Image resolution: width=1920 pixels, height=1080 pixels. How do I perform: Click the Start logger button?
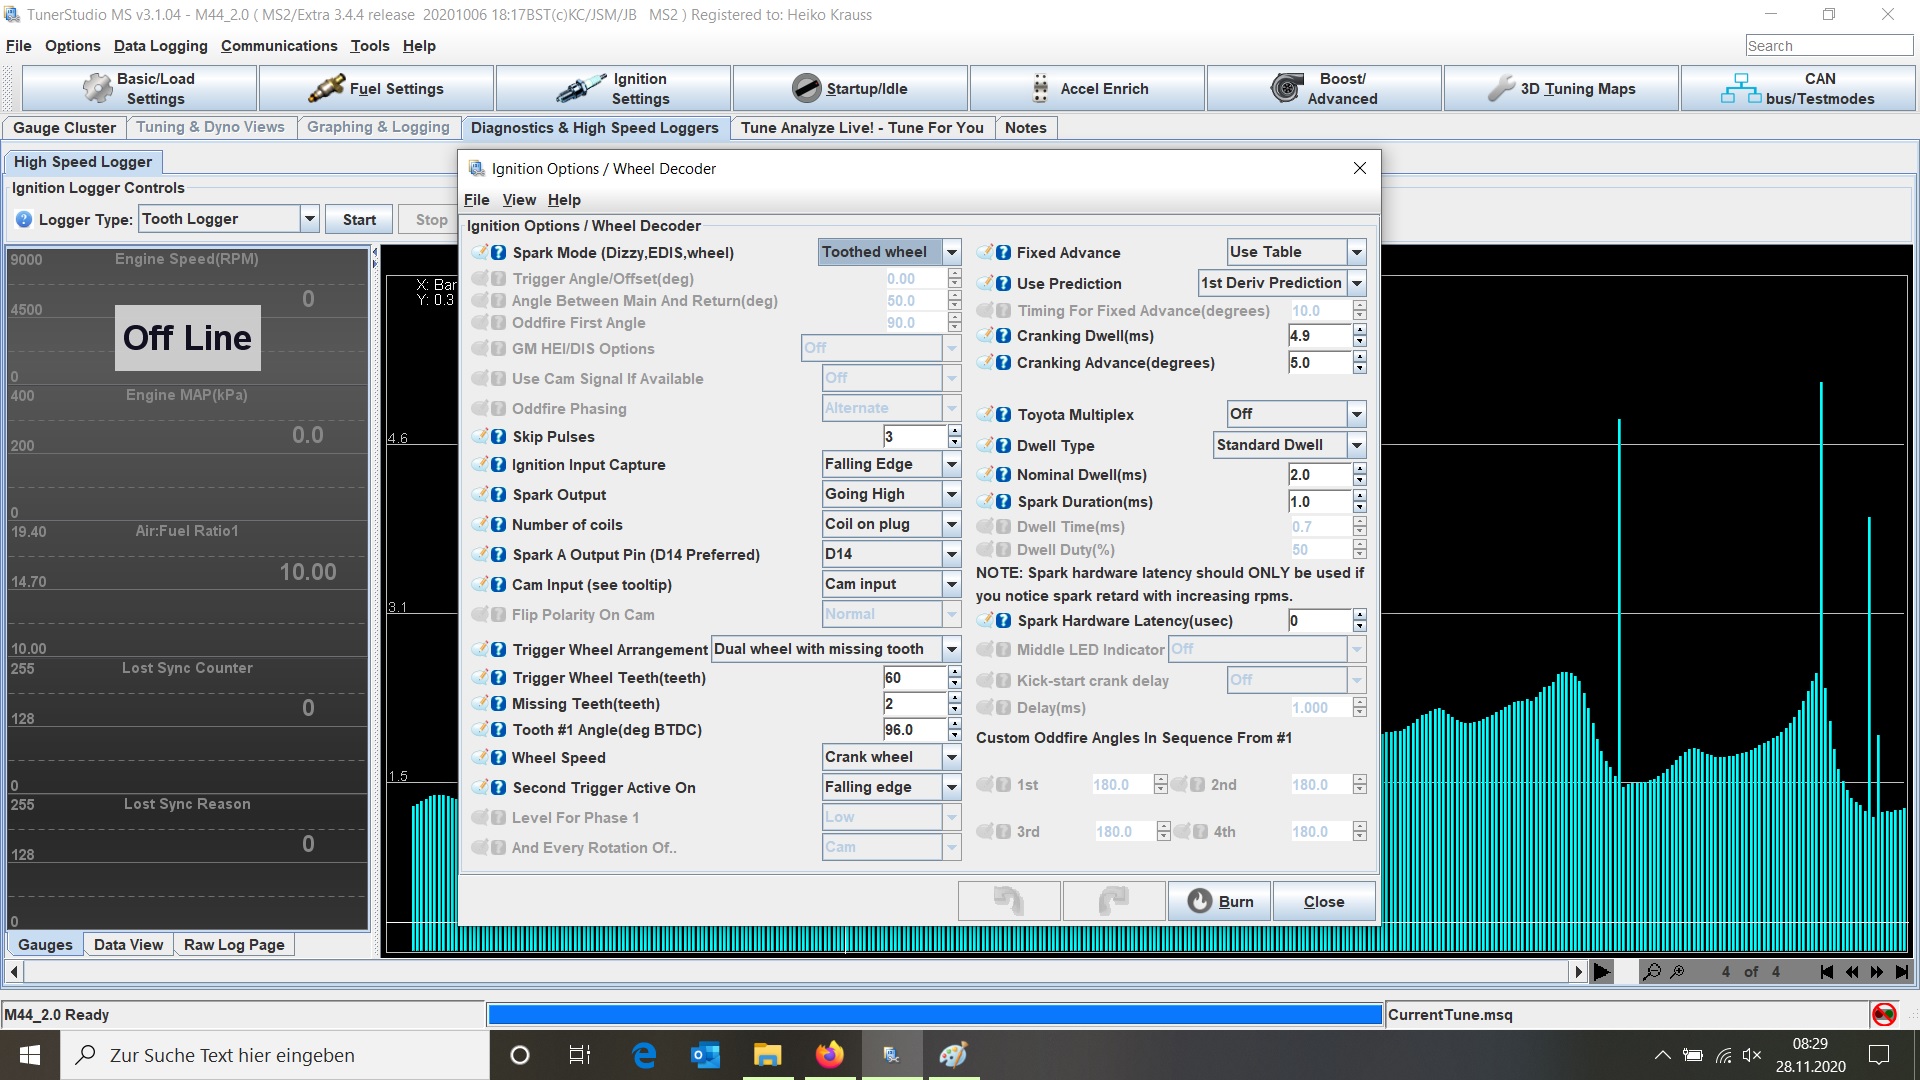359,220
